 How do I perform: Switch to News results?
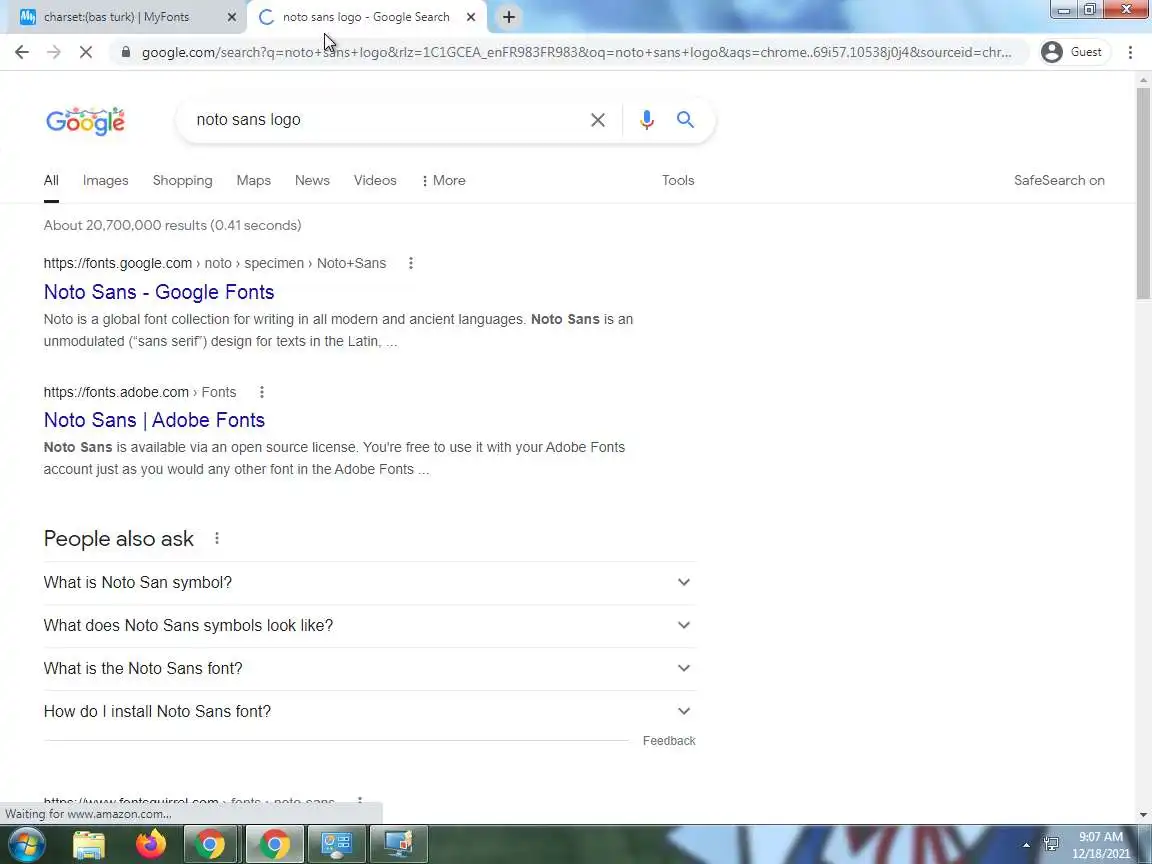pos(312,181)
